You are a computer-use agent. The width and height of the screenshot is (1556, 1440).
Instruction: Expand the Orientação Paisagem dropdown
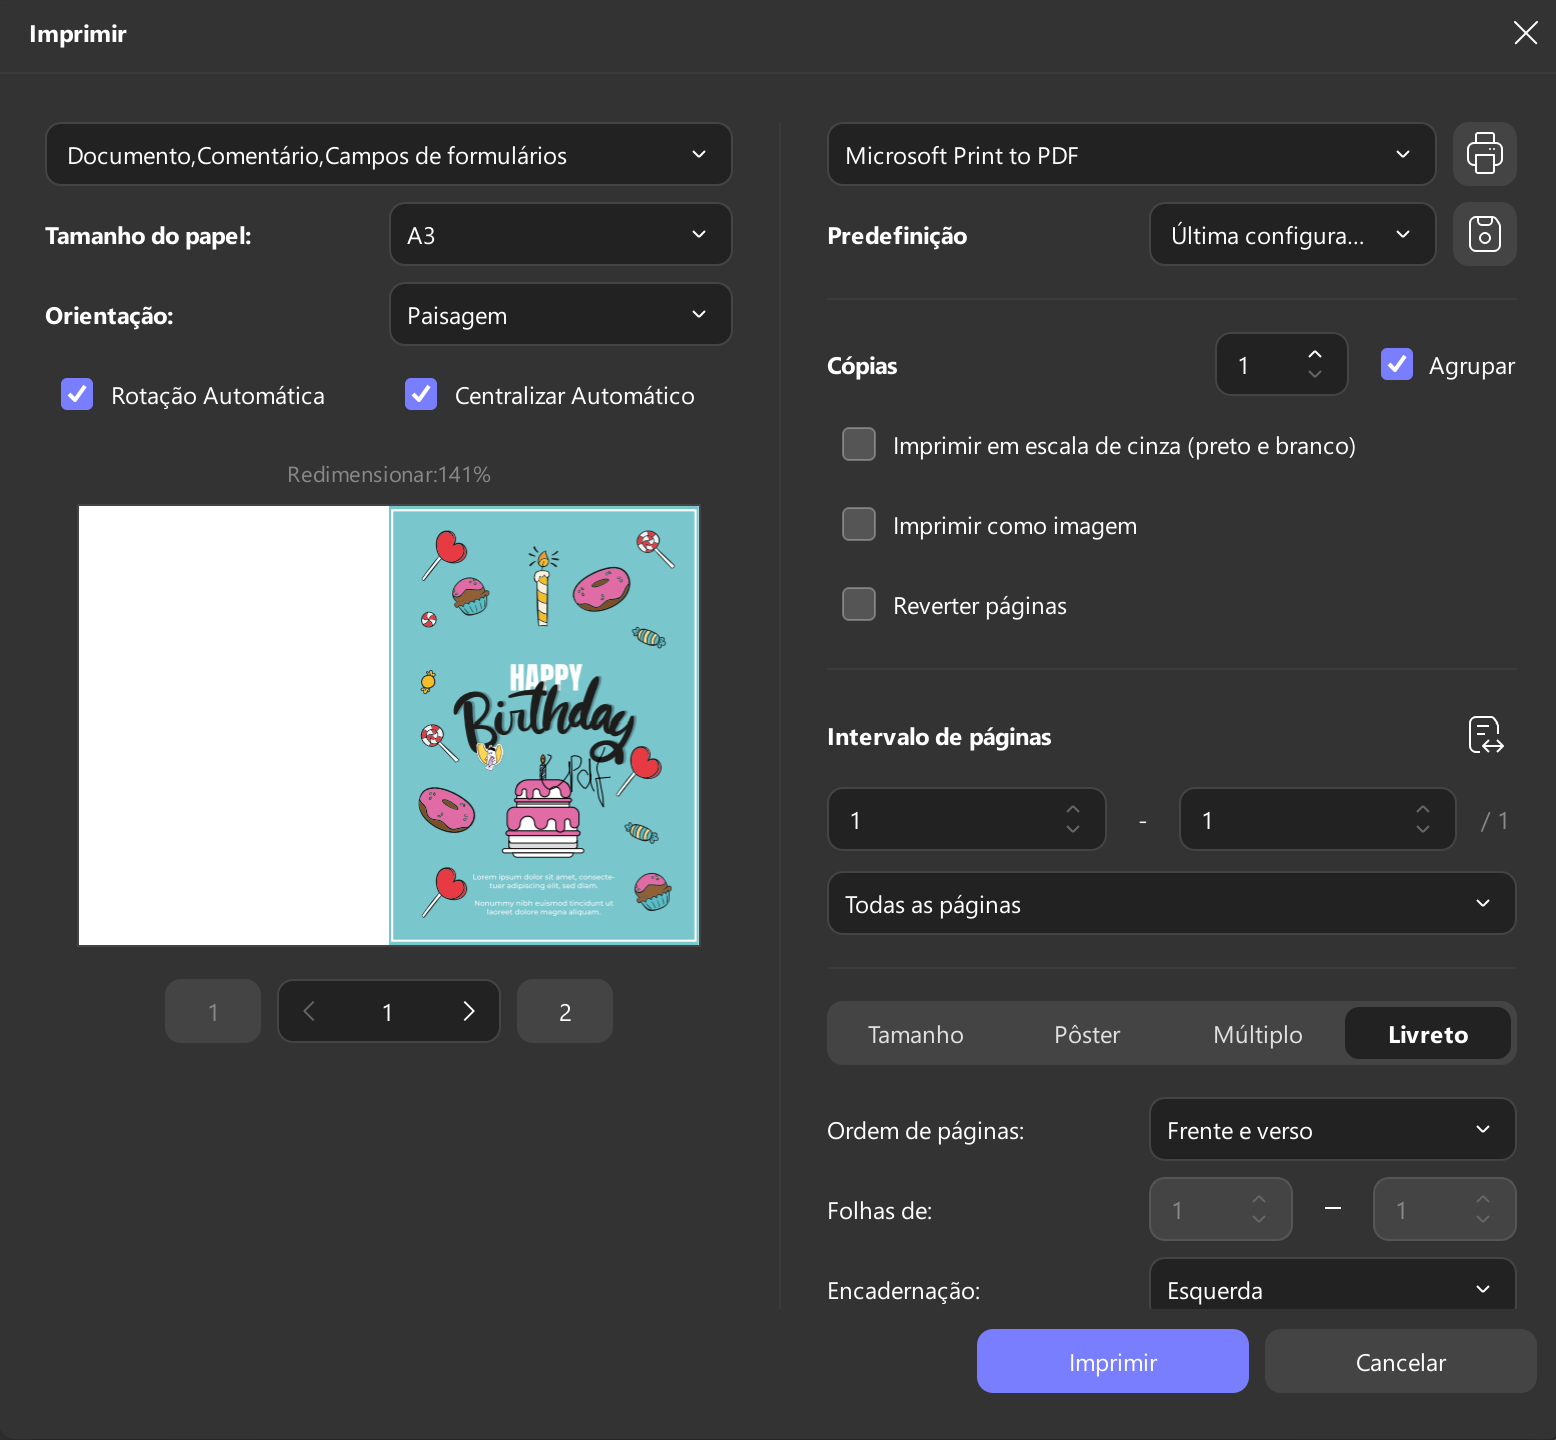point(561,314)
